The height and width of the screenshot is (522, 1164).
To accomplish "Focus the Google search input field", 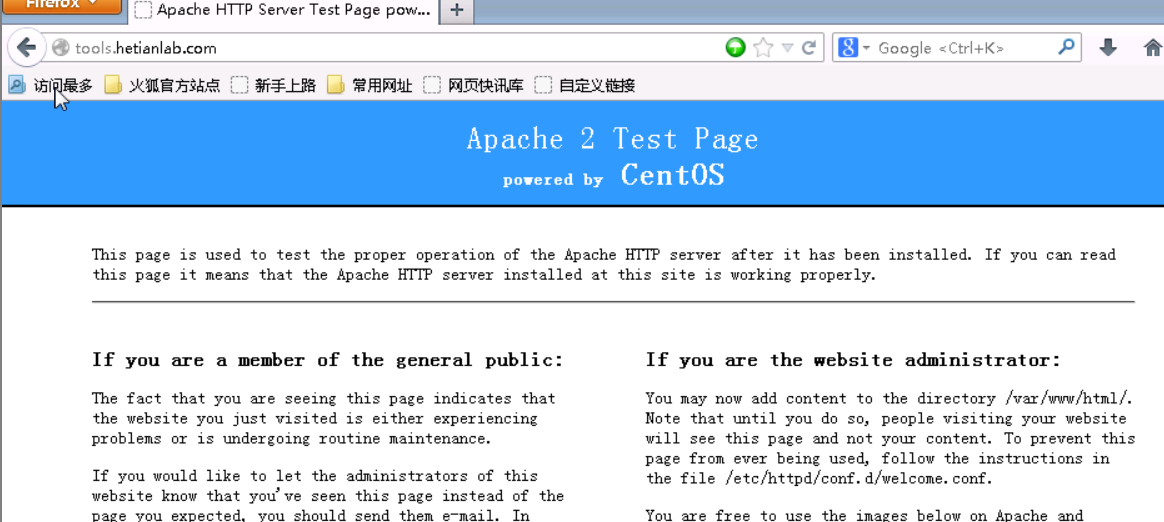I will (x=965, y=48).
